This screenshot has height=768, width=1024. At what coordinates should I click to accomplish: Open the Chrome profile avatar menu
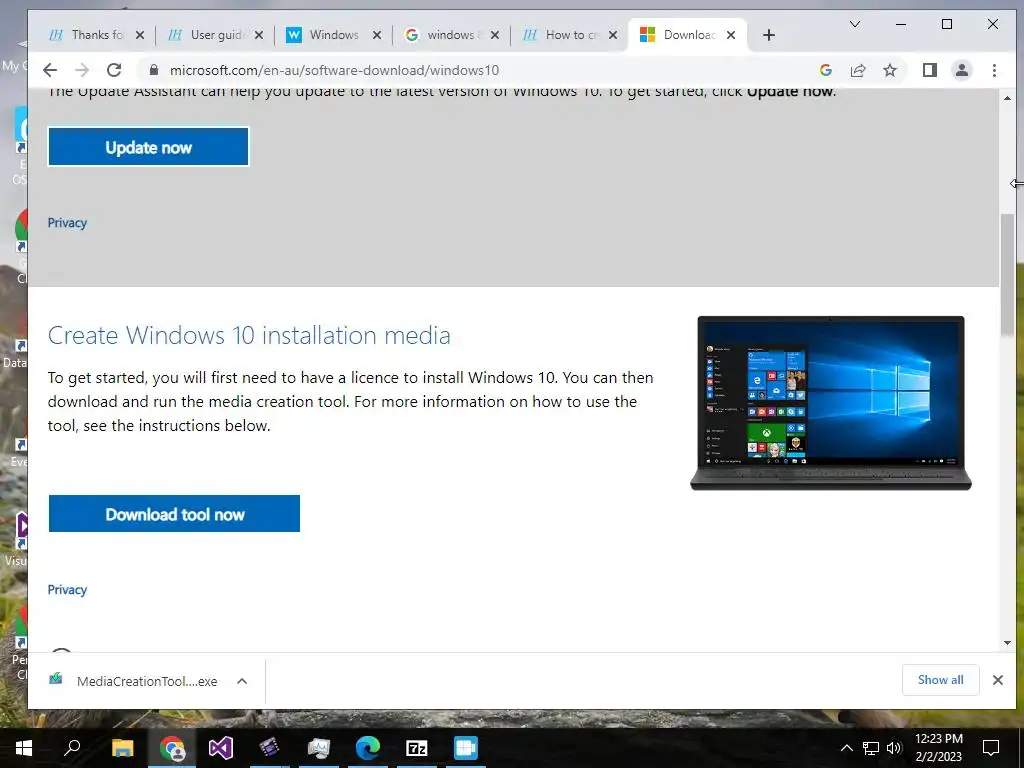[x=962, y=71]
